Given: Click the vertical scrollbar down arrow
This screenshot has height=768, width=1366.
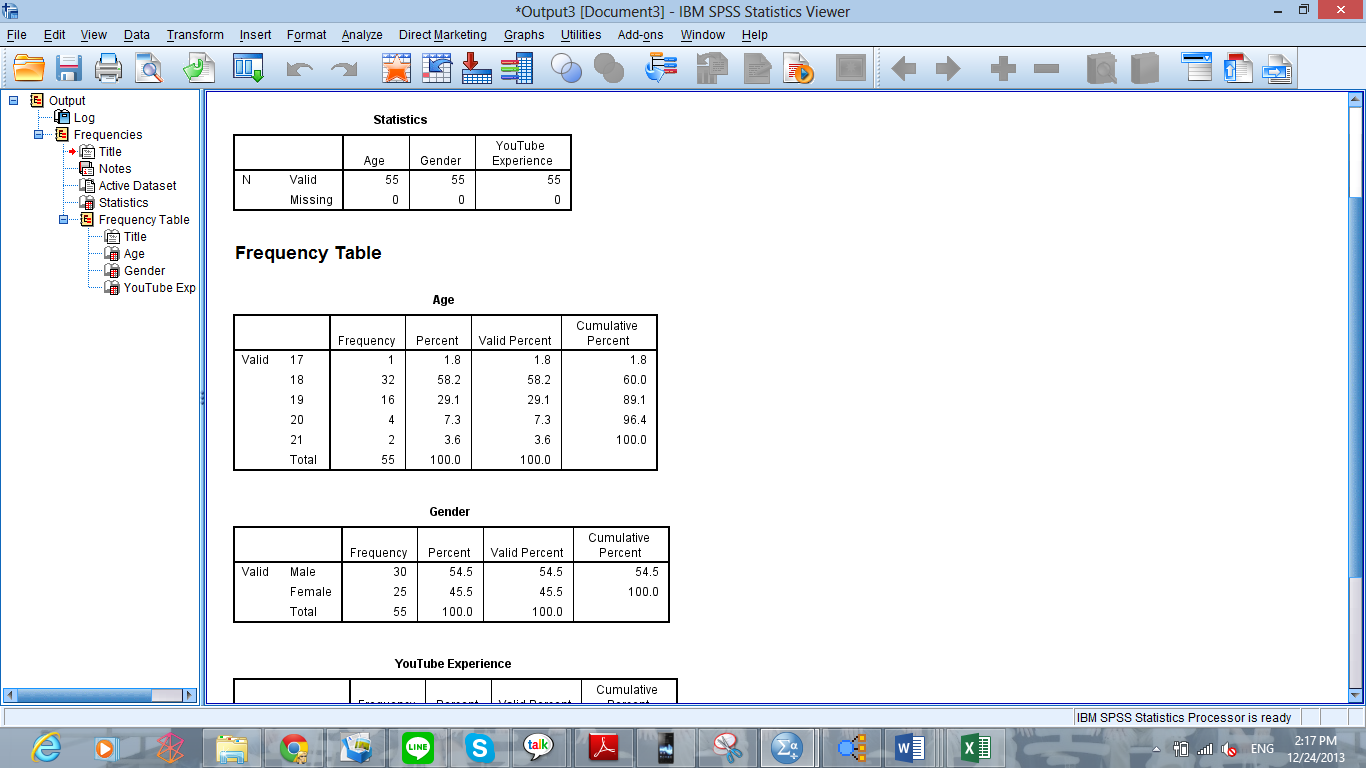Looking at the screenshot, I should (x=1357, y=694).
